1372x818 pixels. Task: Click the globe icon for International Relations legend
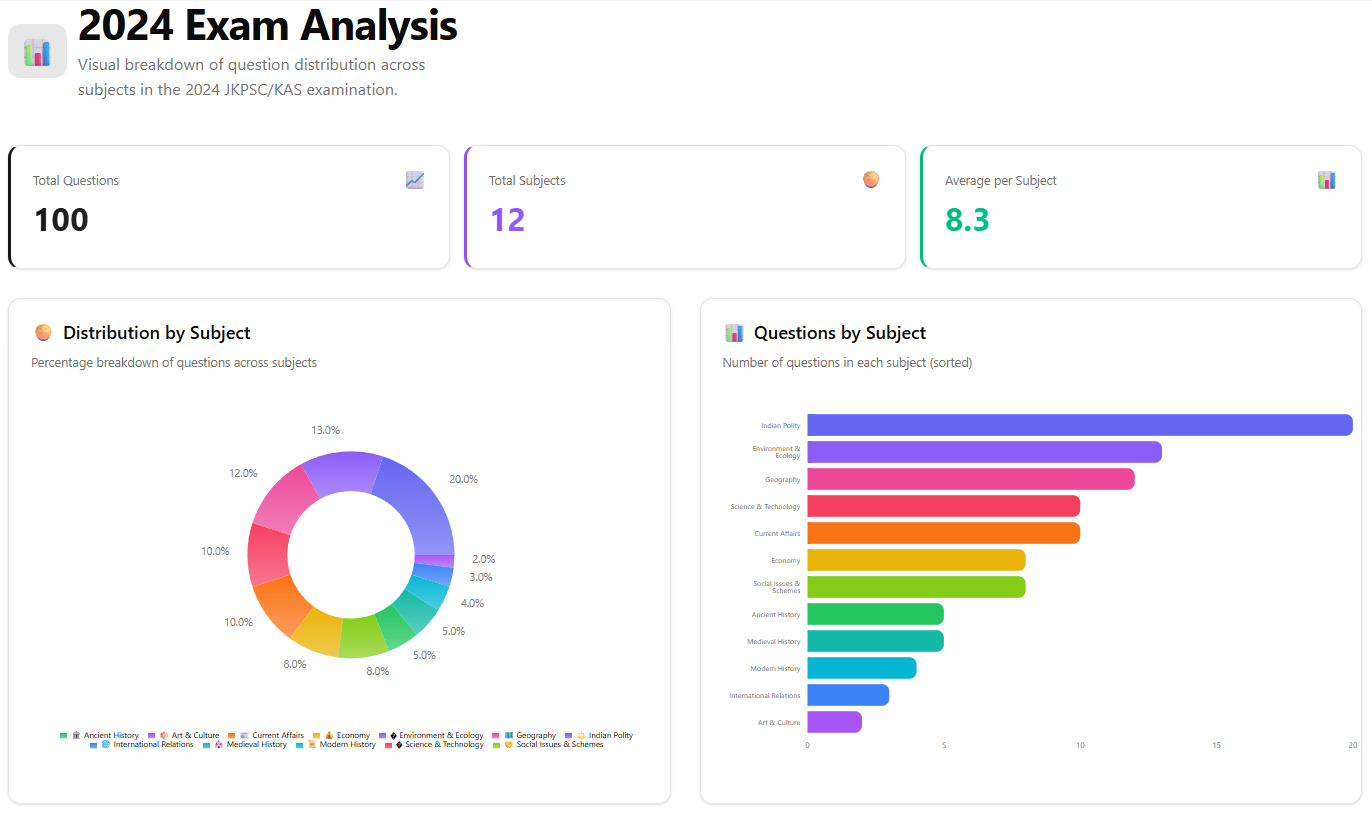click(x=106, y=745)
